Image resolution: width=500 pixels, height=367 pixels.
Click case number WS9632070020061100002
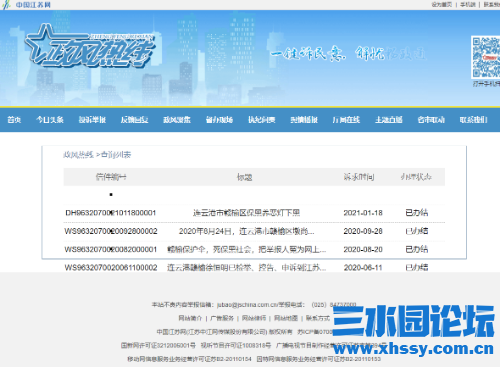pos(111,267)
